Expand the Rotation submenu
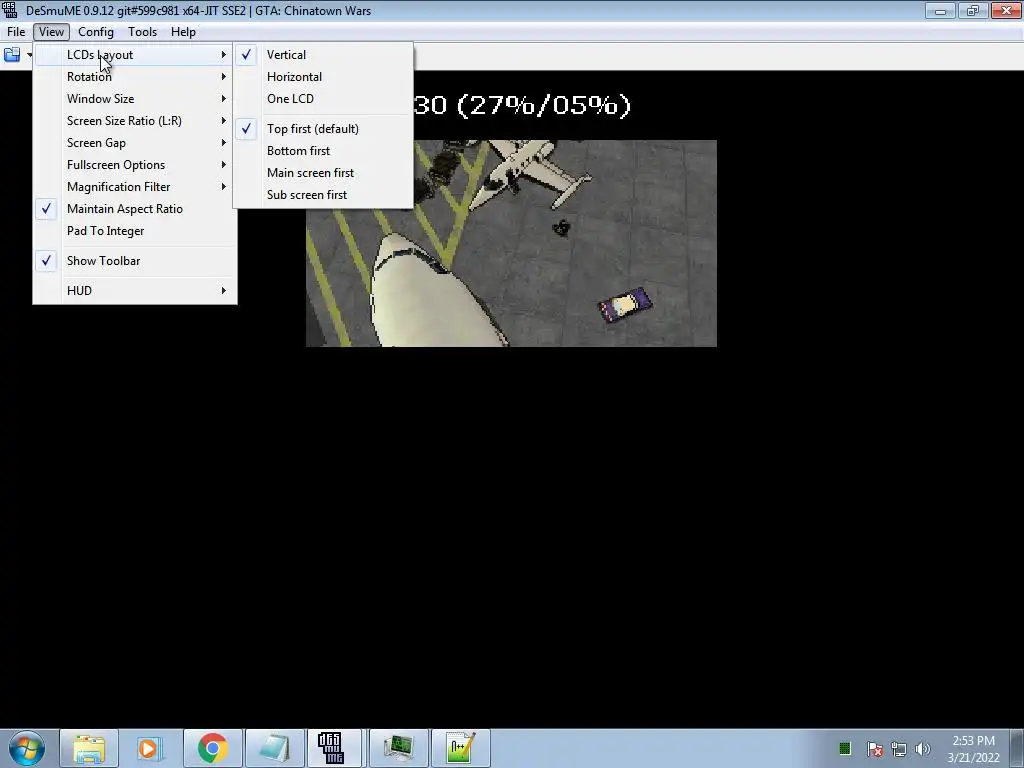1024x768 pixels. point(135,77)
